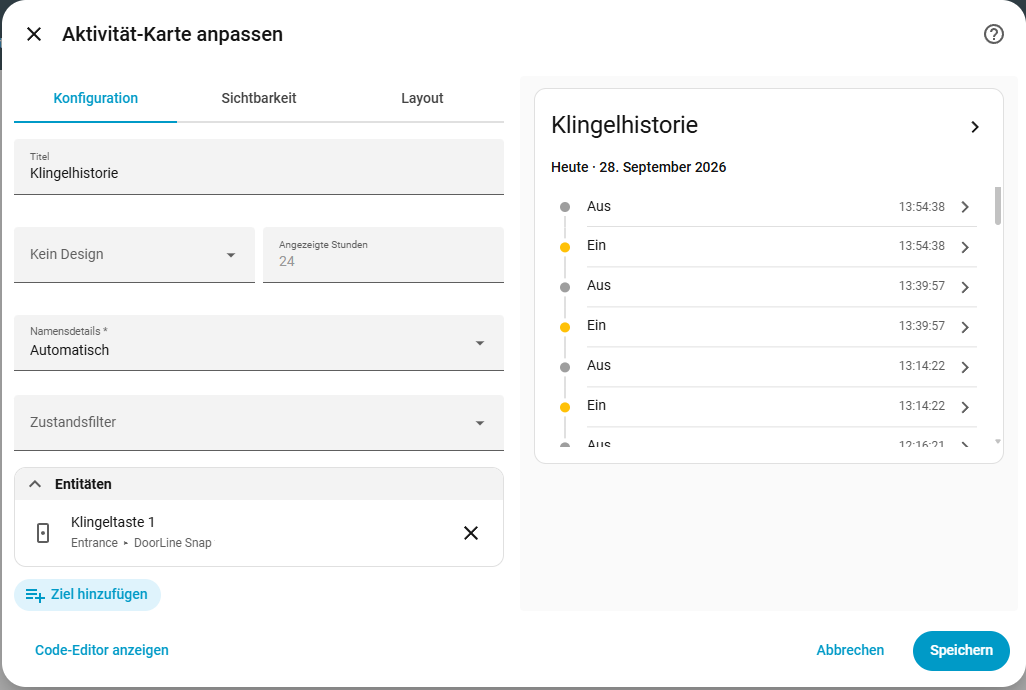Click the Titel input field
The height and width of the screenshot is (690, 1026).
click(259, 167)
